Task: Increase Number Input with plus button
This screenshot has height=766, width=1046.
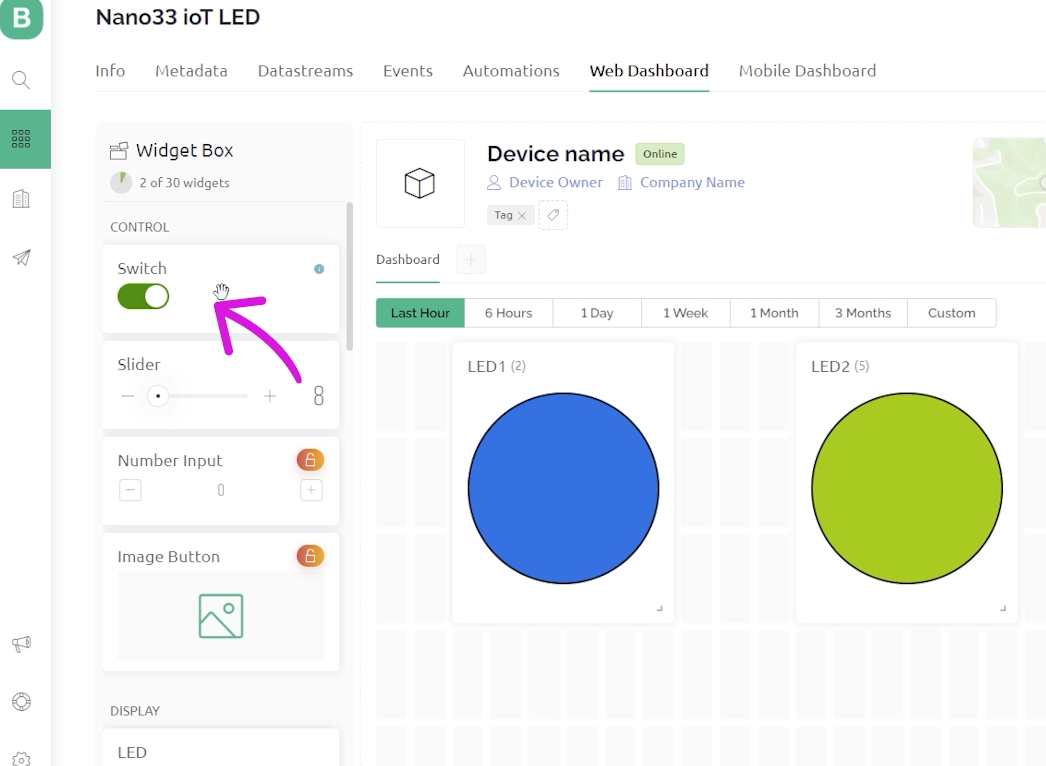Action: tap(311, 490)
